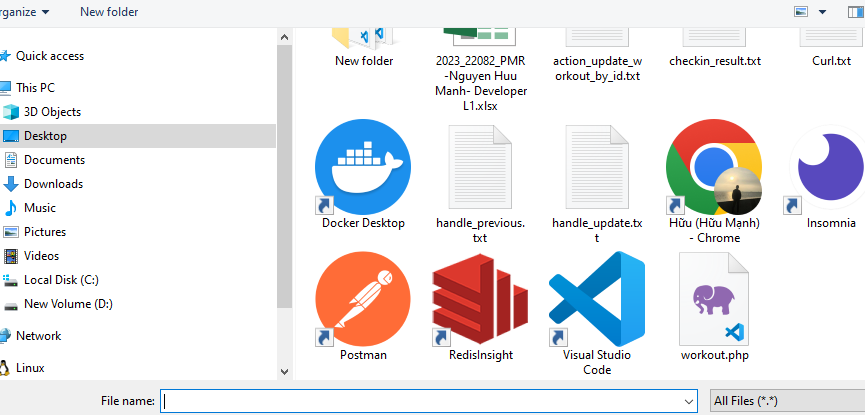This screenshot has width=865, height=415.
Task: Click the Local Disk (C:) drive icon
Action: tap(11, 280)
